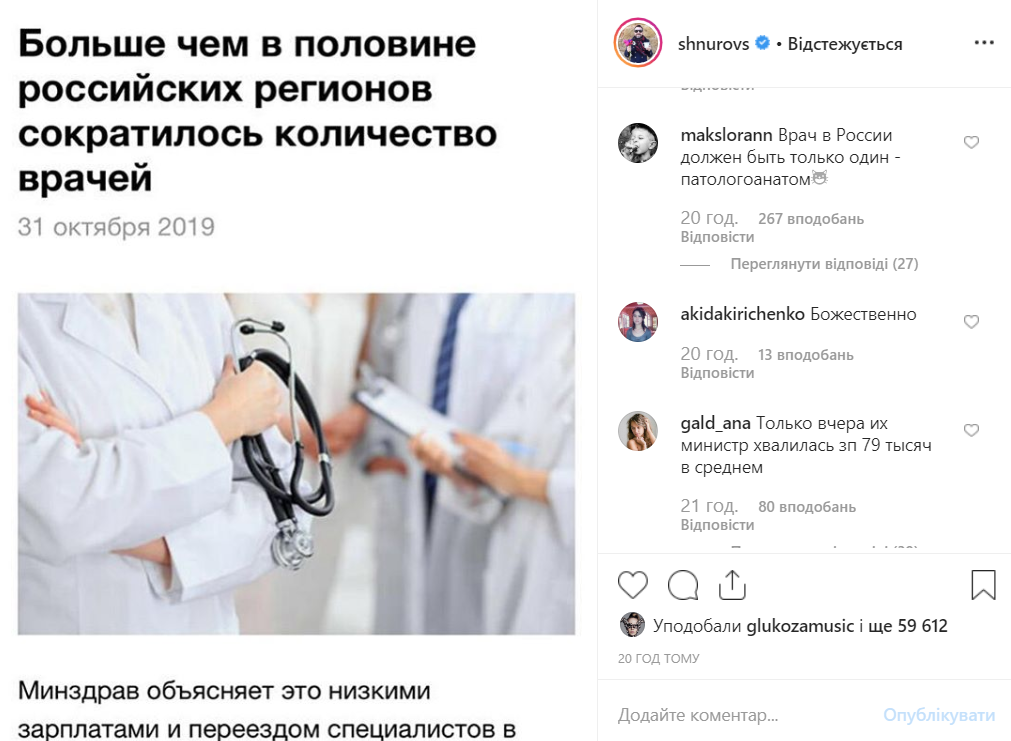The width and height of the screenshot is (1011, 741).
Task: Click Опублікувати to post comment
Action: tap(939, 715)
